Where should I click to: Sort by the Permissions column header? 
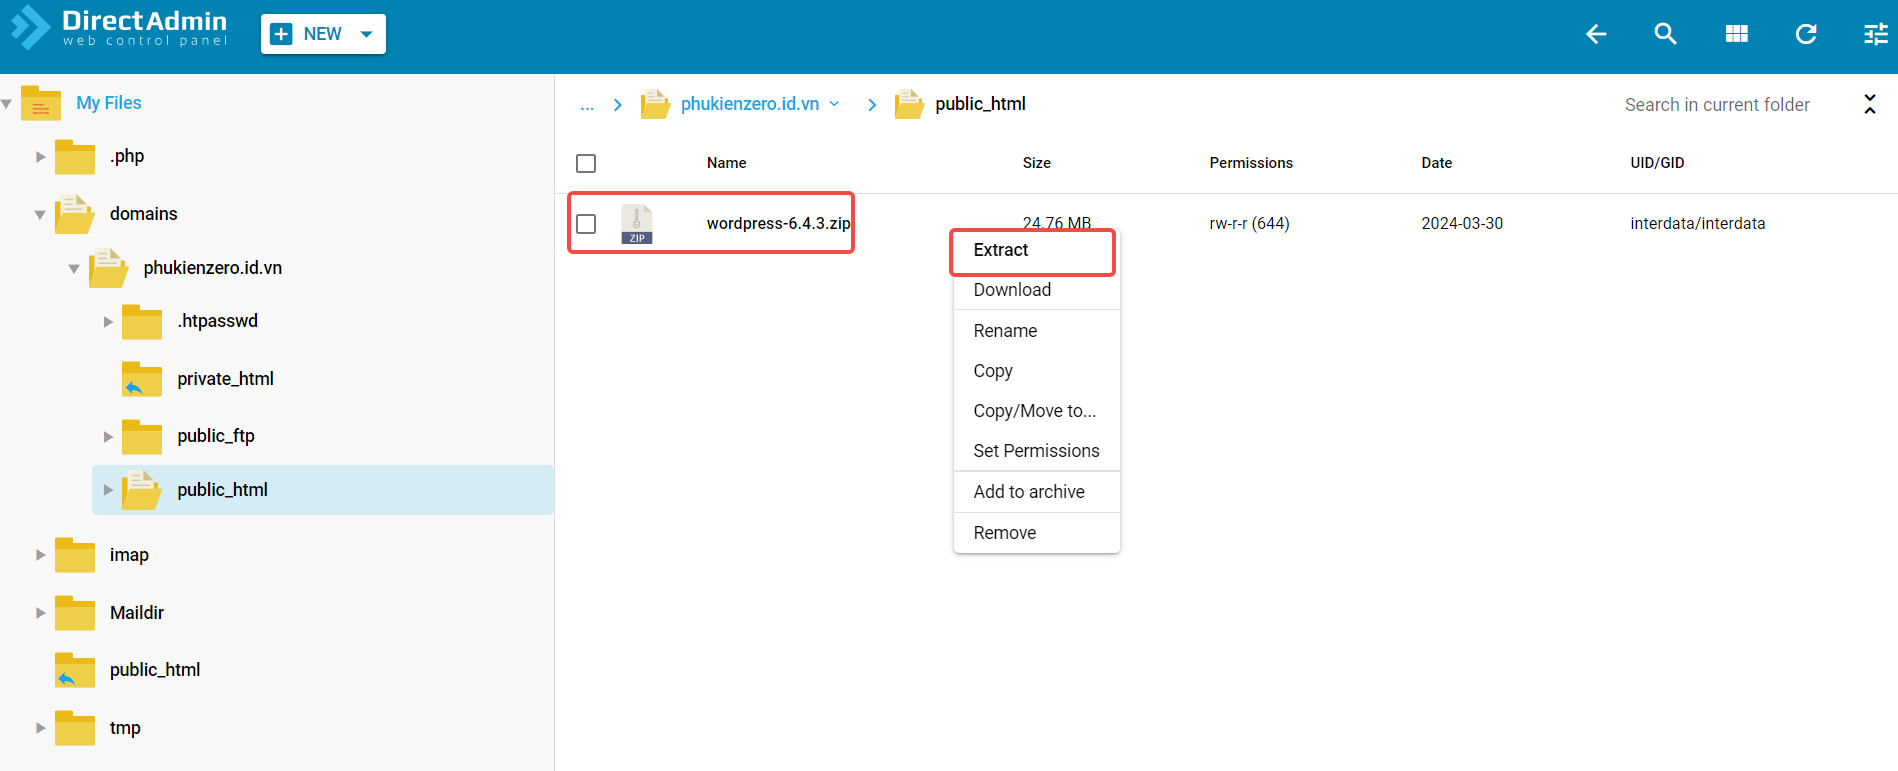point(1251,163)
